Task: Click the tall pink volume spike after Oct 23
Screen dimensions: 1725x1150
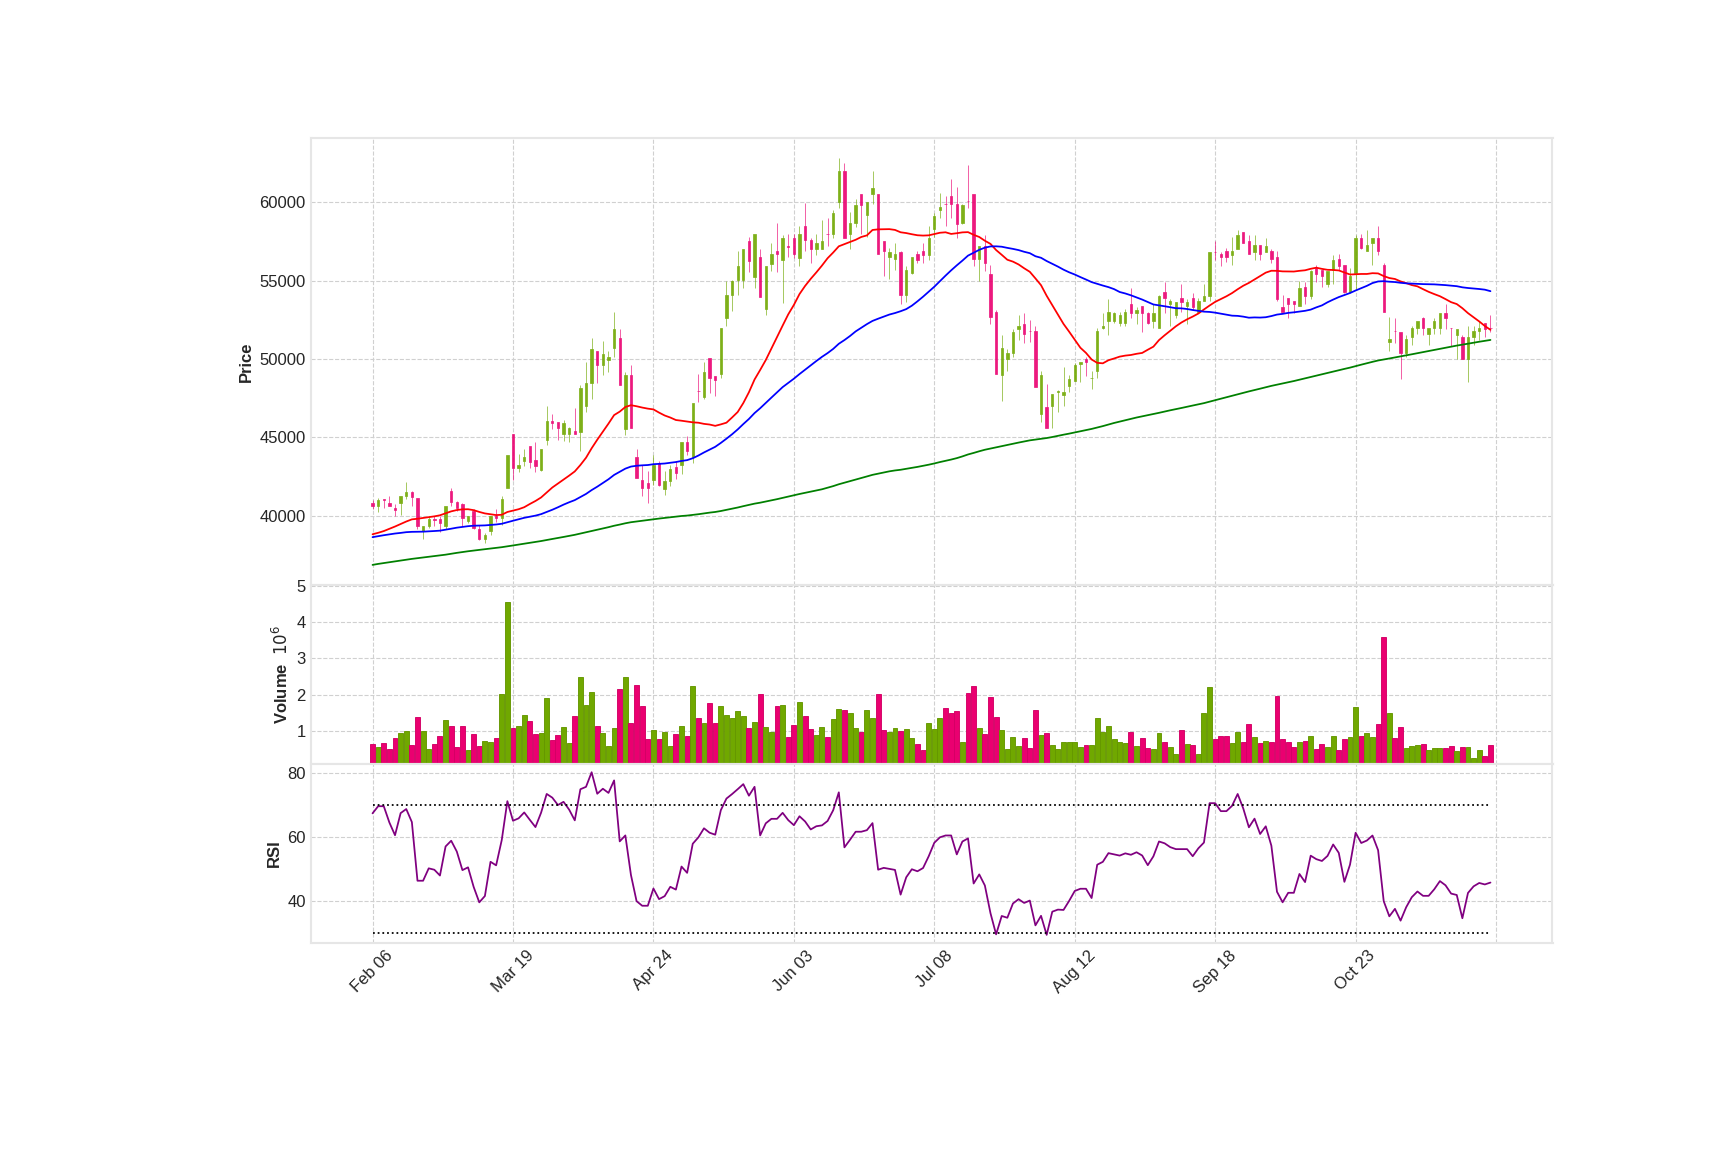Action: [1384, 700]
